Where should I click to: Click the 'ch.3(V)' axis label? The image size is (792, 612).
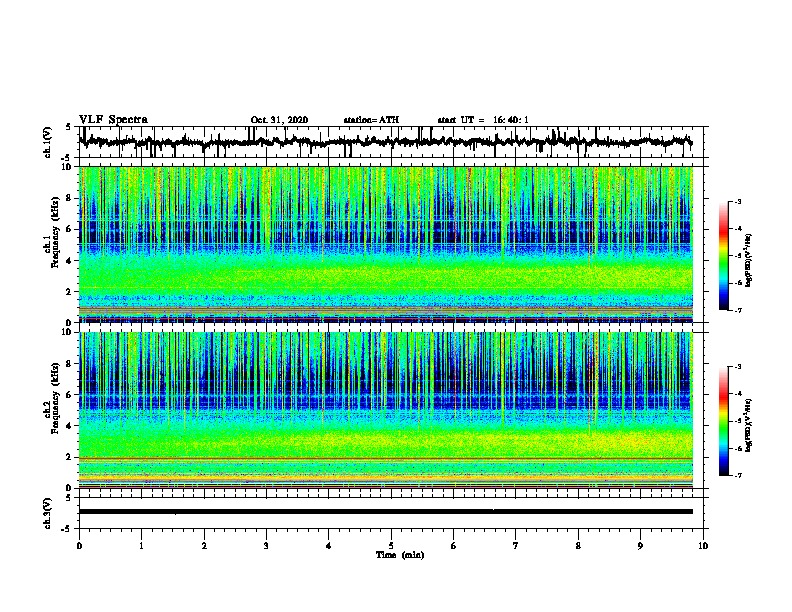click(x=48, y=513)
